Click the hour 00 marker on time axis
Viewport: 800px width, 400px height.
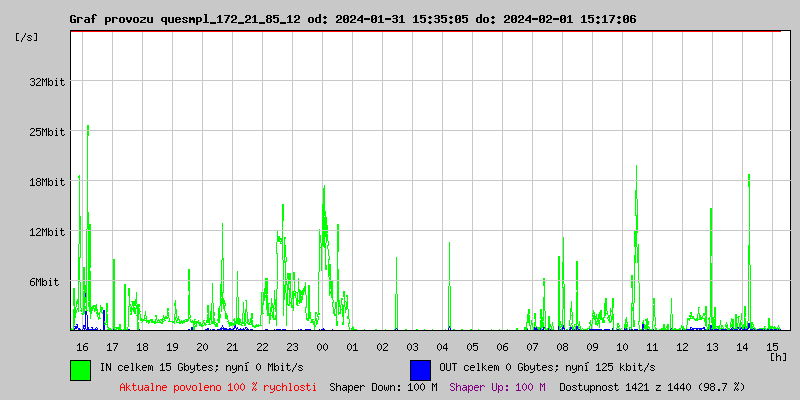[322, 347]
